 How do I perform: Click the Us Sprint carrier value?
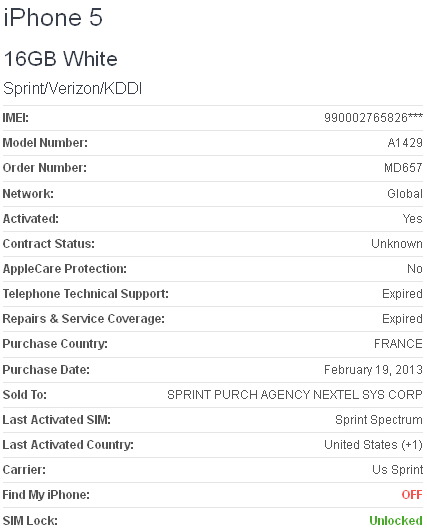(397, 470)
